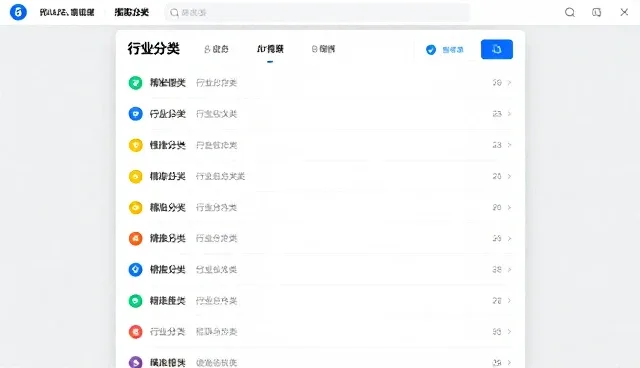Expand the purple-icon row via its chevron
Viewport: 640px width, 368px height.
tap(509, 362)
